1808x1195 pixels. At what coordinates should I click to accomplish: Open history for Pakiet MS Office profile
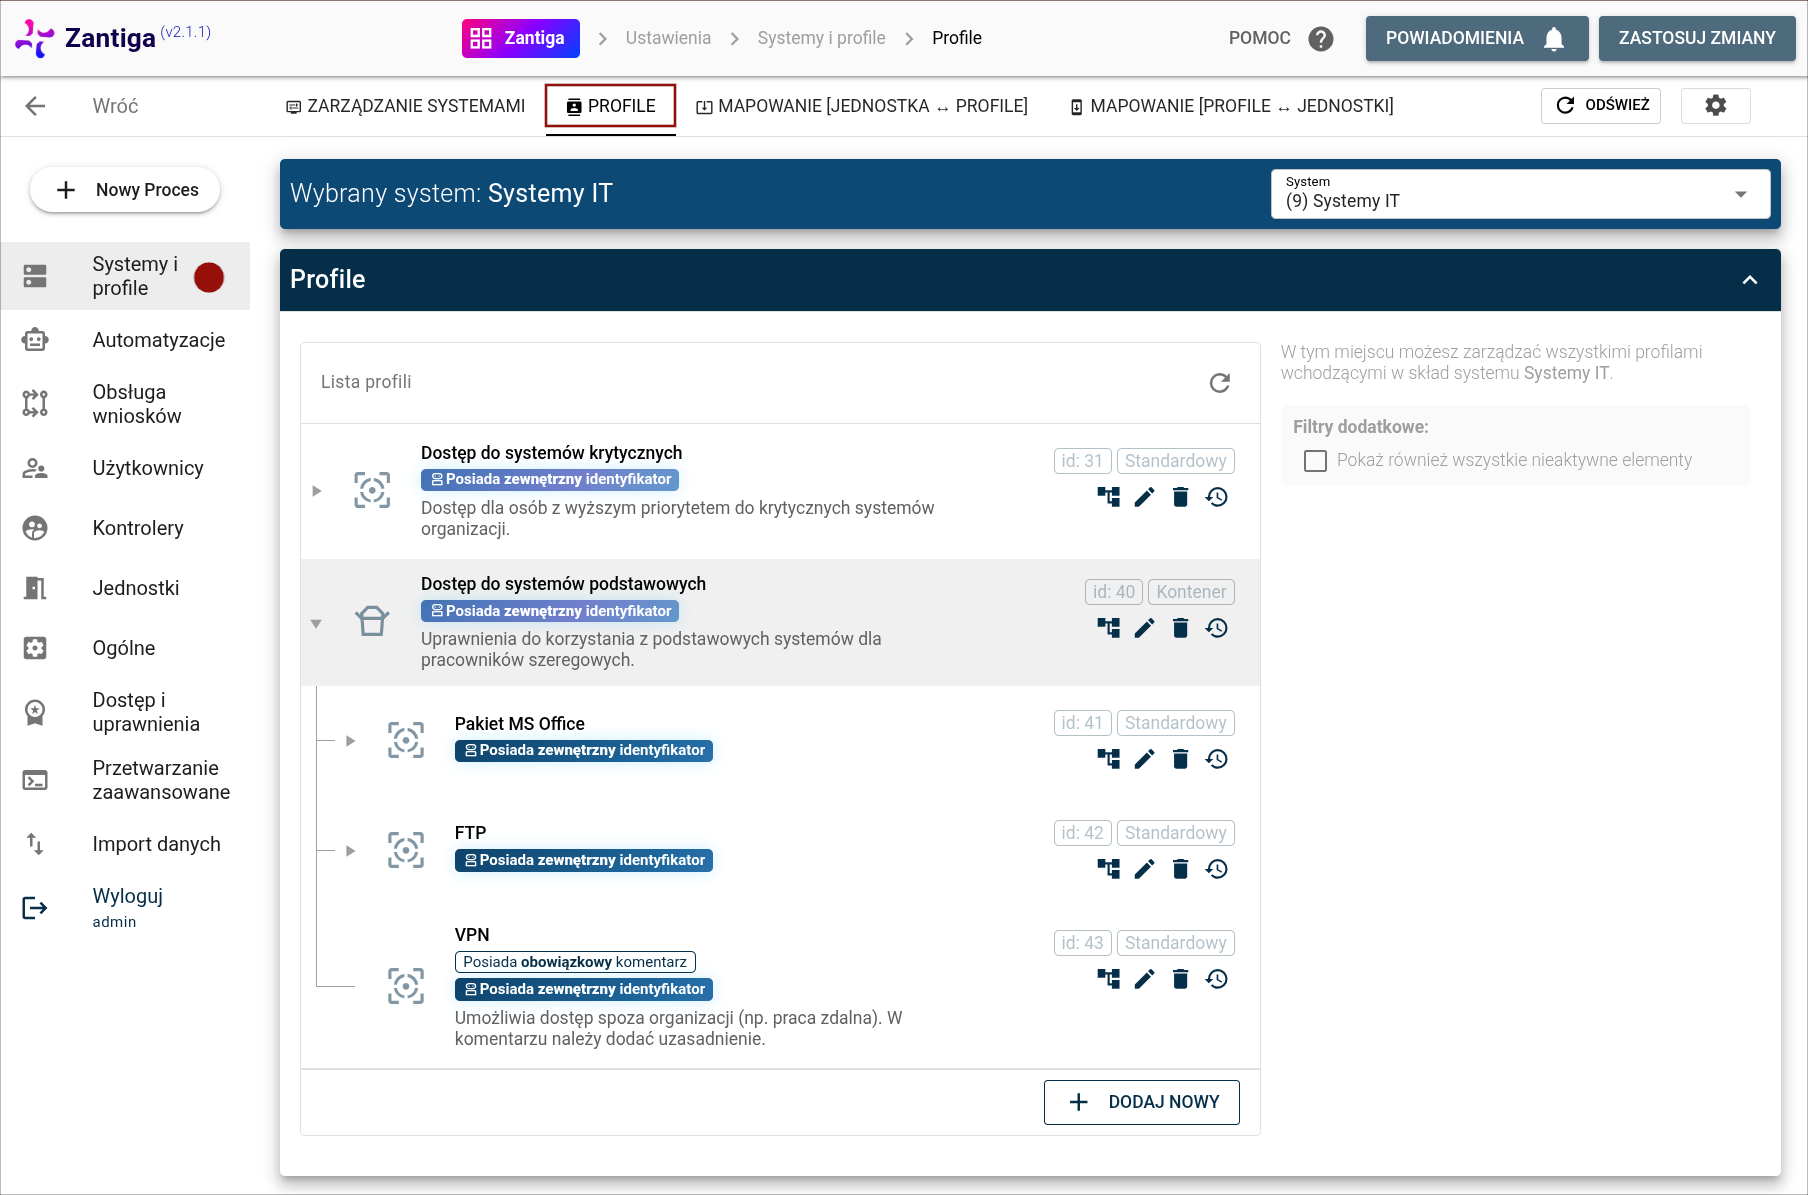1216,759
